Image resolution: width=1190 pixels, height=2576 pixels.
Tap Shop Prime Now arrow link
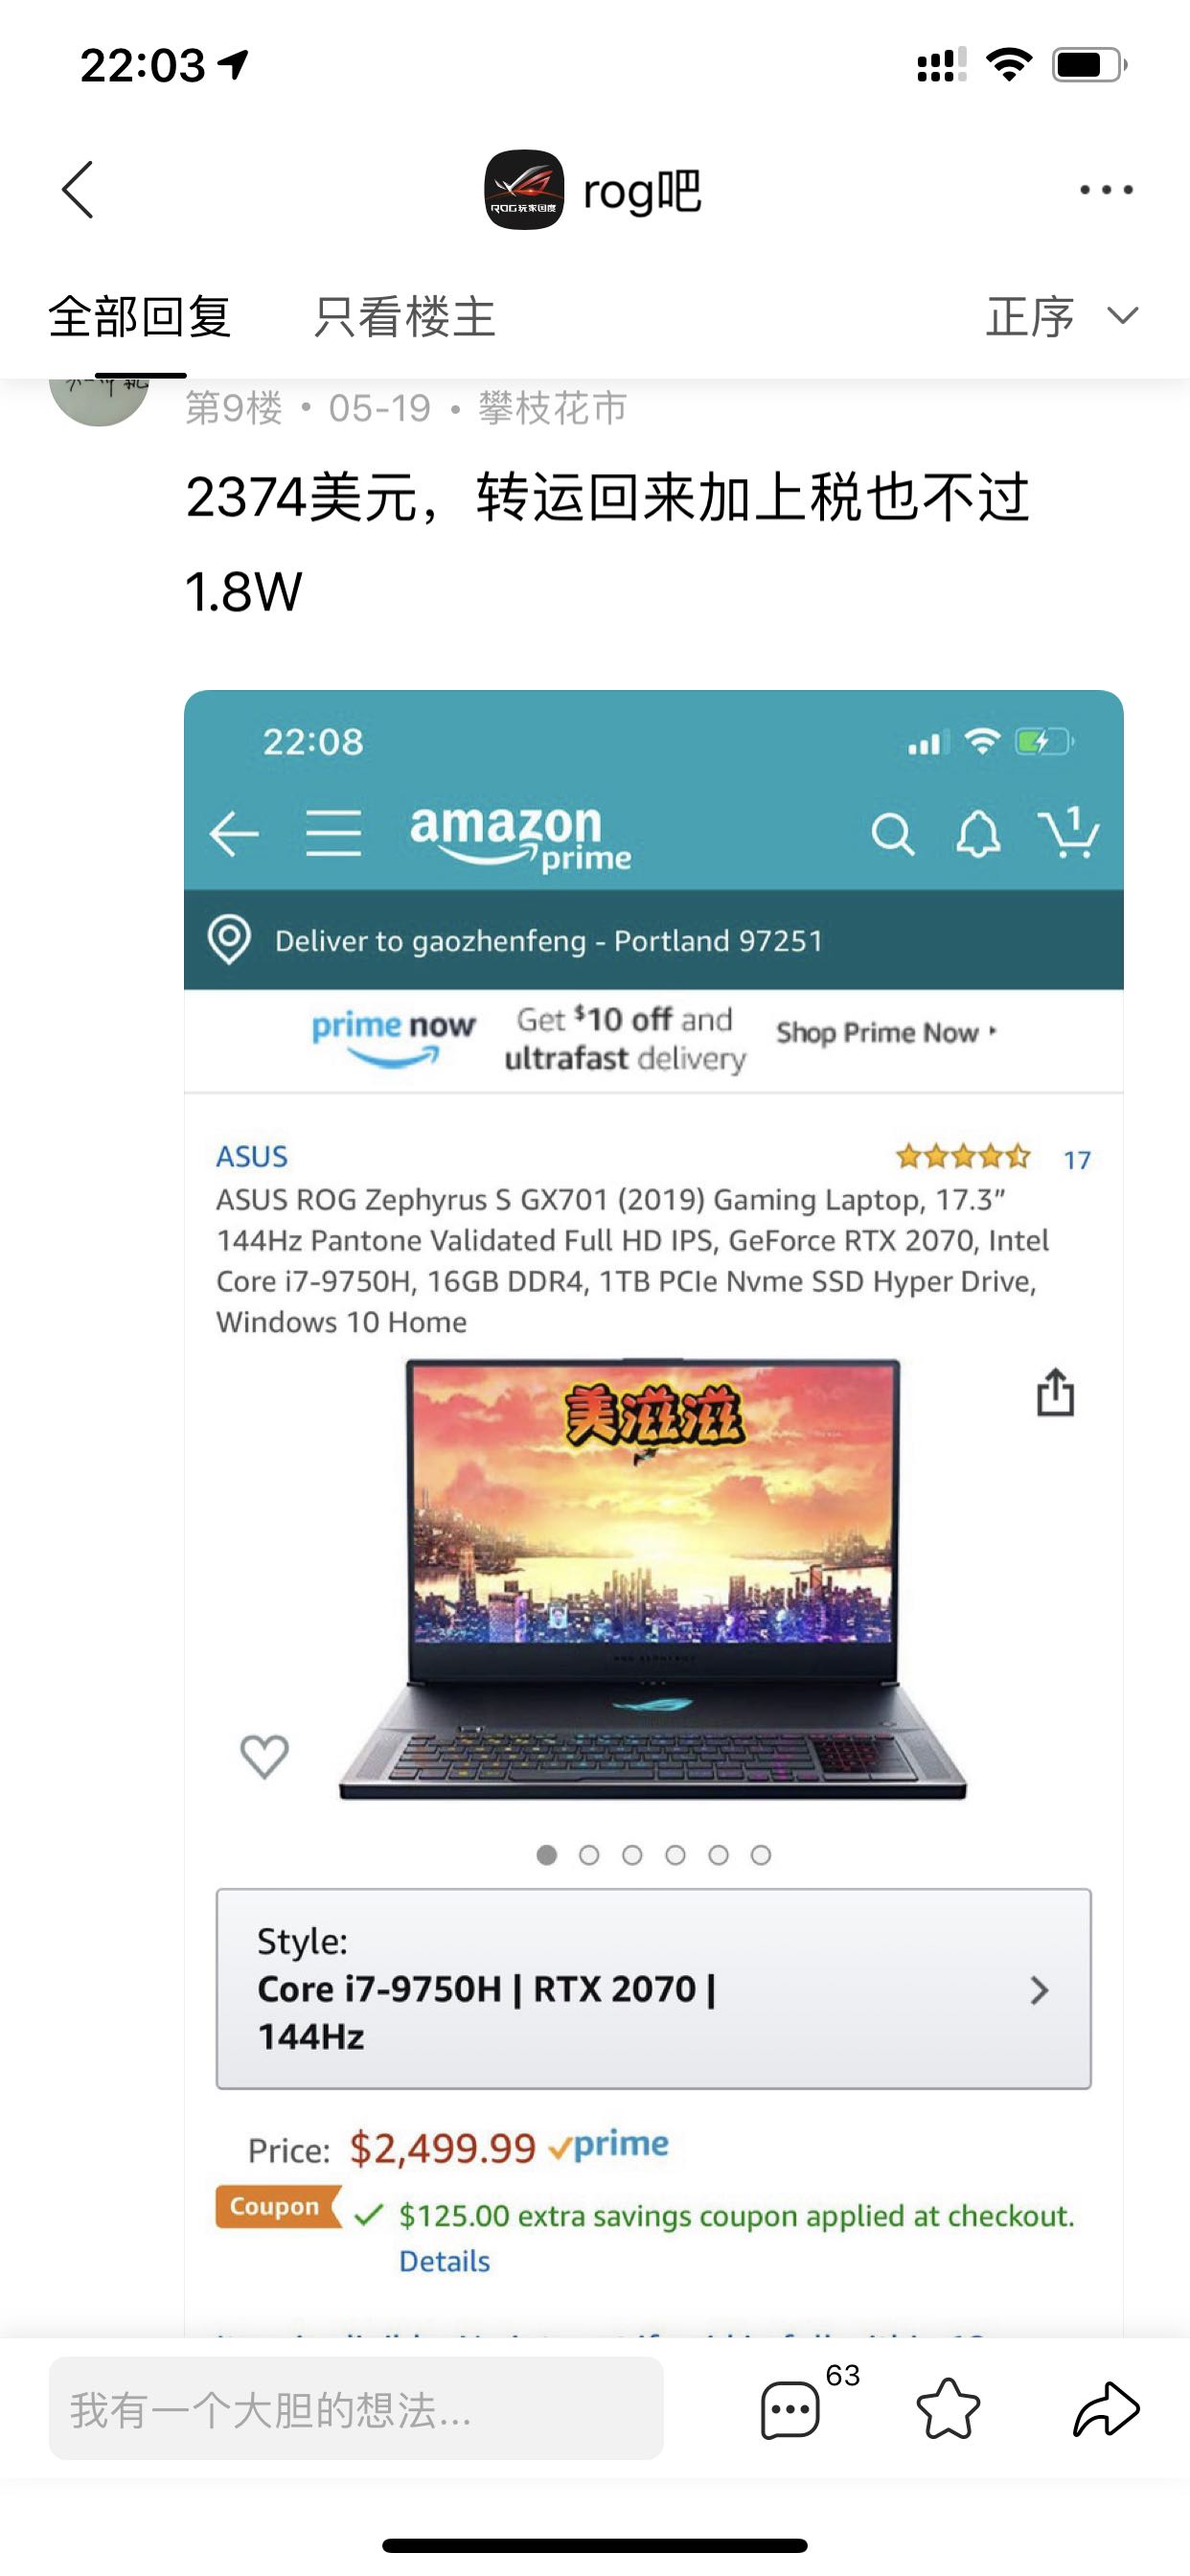886,1032
